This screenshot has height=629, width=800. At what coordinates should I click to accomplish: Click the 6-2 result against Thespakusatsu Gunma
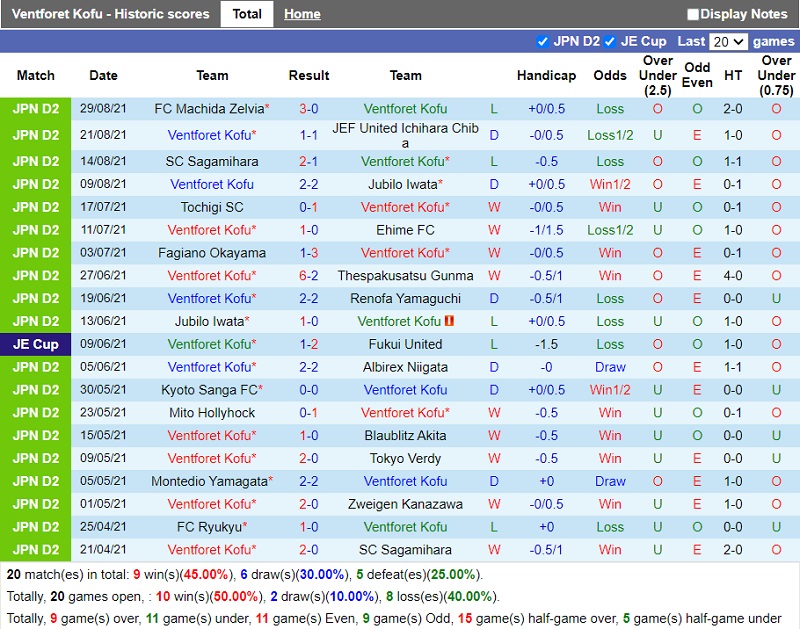click(309, 275)
